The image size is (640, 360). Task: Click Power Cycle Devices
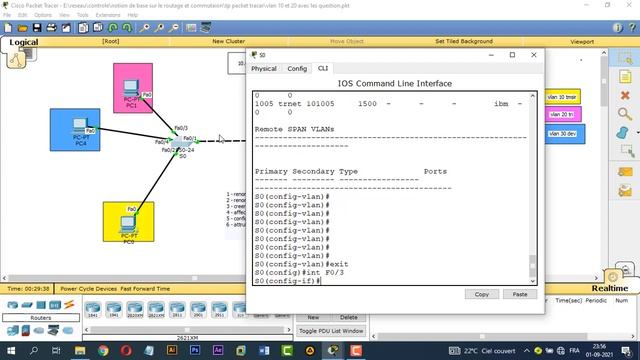point(89,289)
